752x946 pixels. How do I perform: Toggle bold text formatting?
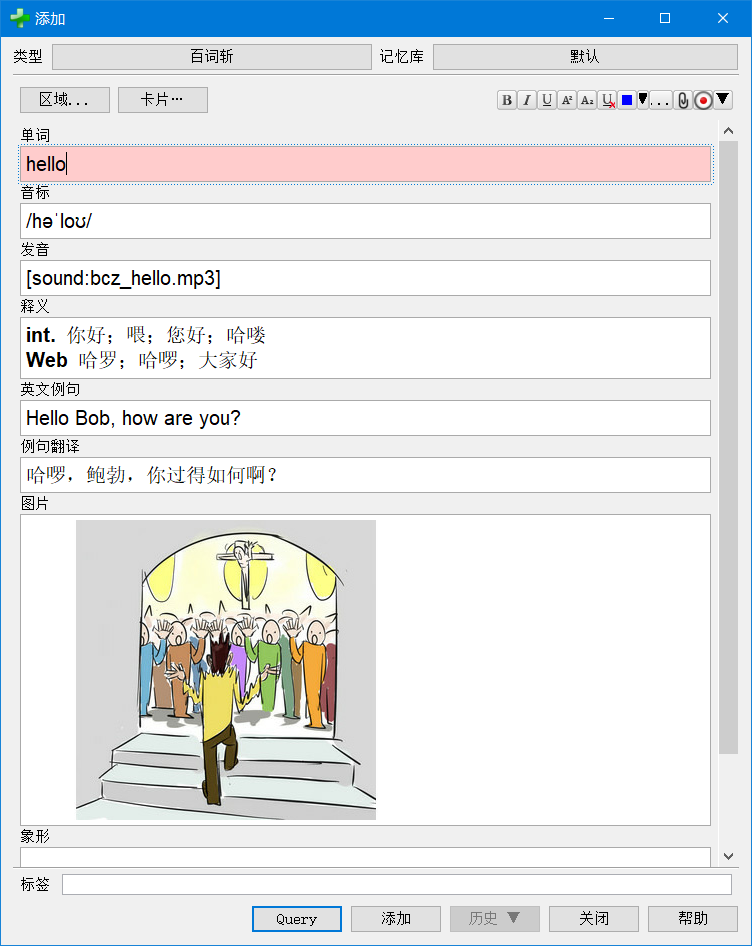(x=507, y=100)
